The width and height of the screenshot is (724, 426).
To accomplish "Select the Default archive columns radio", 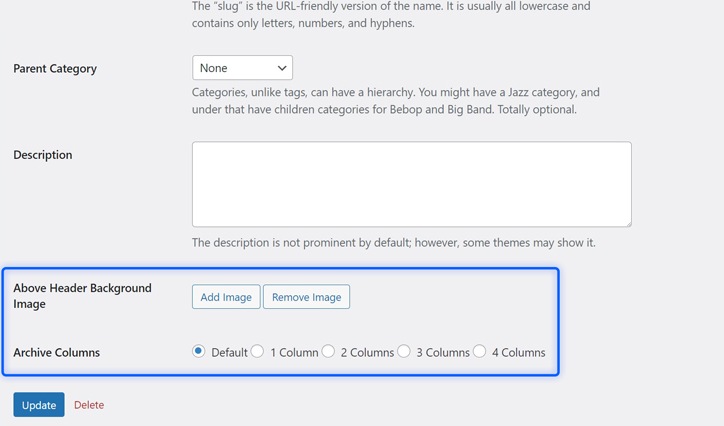I will pos(198,351).
